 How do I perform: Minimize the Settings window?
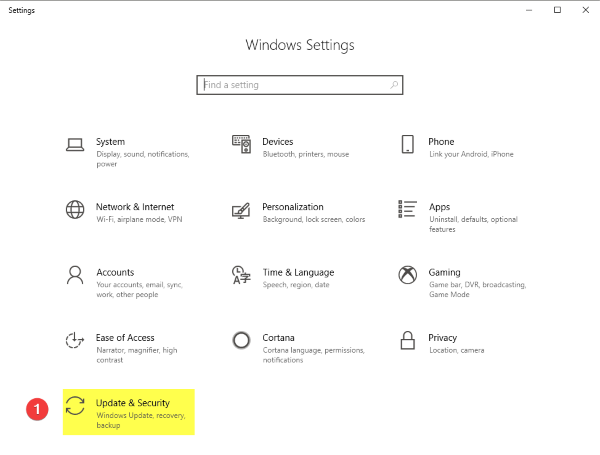(x=529, y=10)
